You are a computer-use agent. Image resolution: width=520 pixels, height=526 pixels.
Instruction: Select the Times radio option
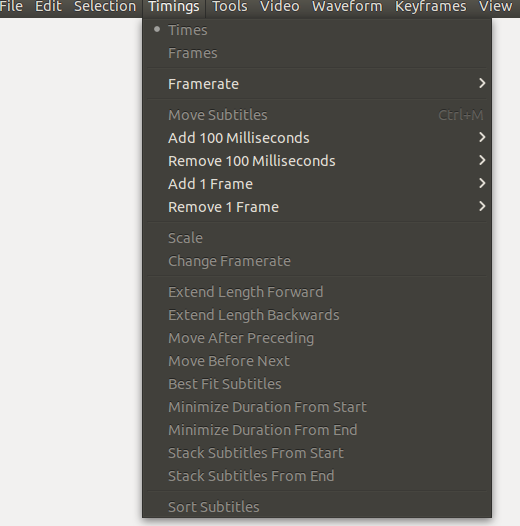(x=317, y=30)
